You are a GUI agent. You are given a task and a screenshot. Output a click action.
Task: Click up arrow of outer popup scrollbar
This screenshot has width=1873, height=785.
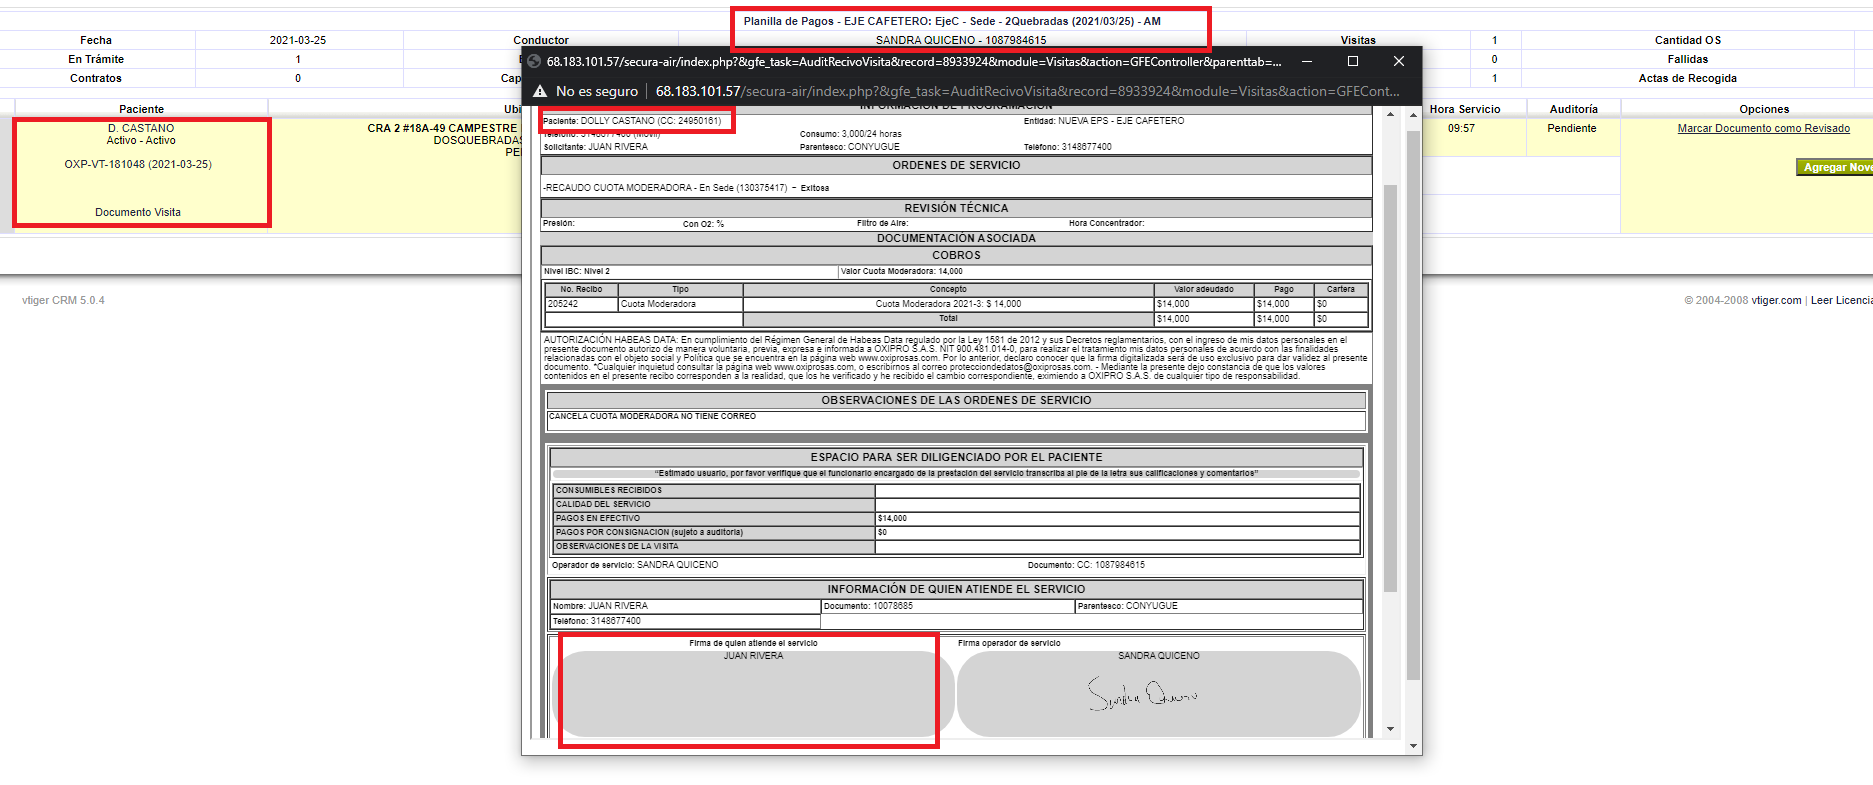tap(1413, 114)
